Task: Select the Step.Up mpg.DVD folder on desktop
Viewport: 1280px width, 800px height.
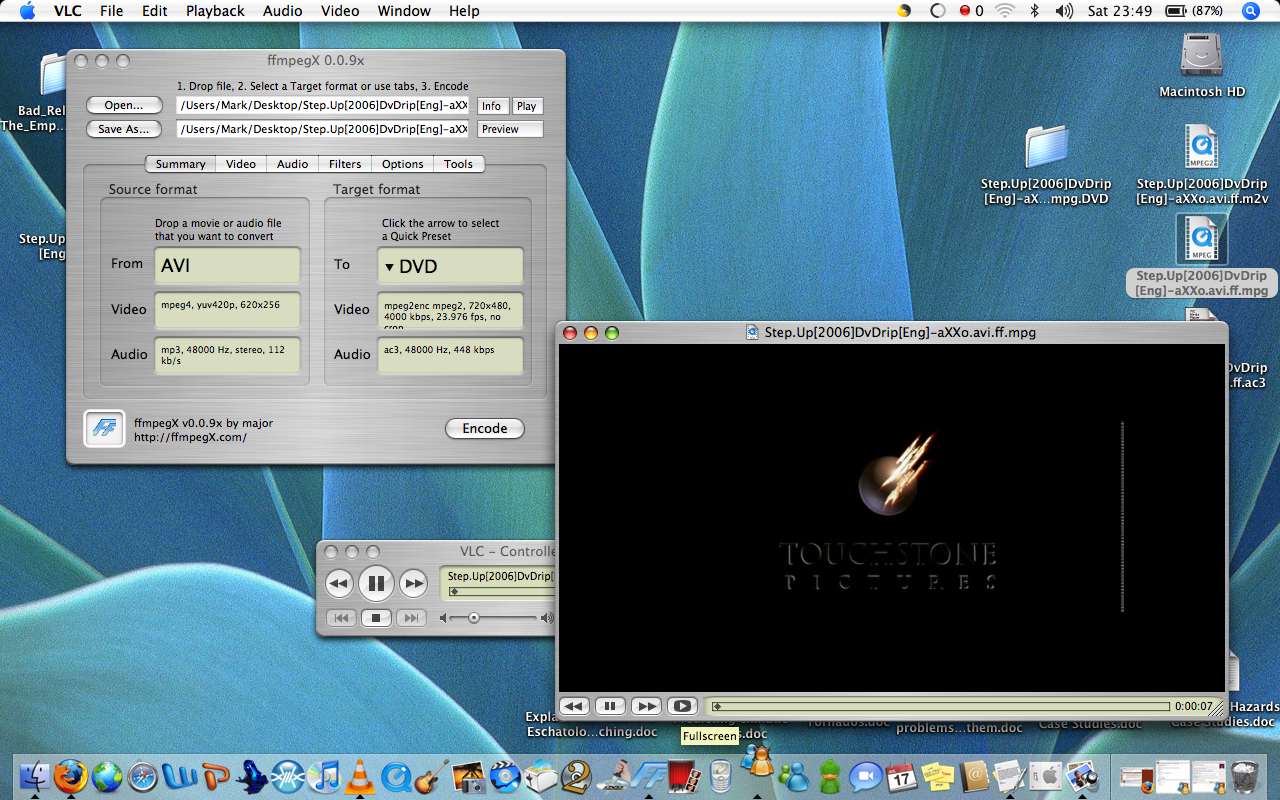Action: click(x=1046, y=147)
